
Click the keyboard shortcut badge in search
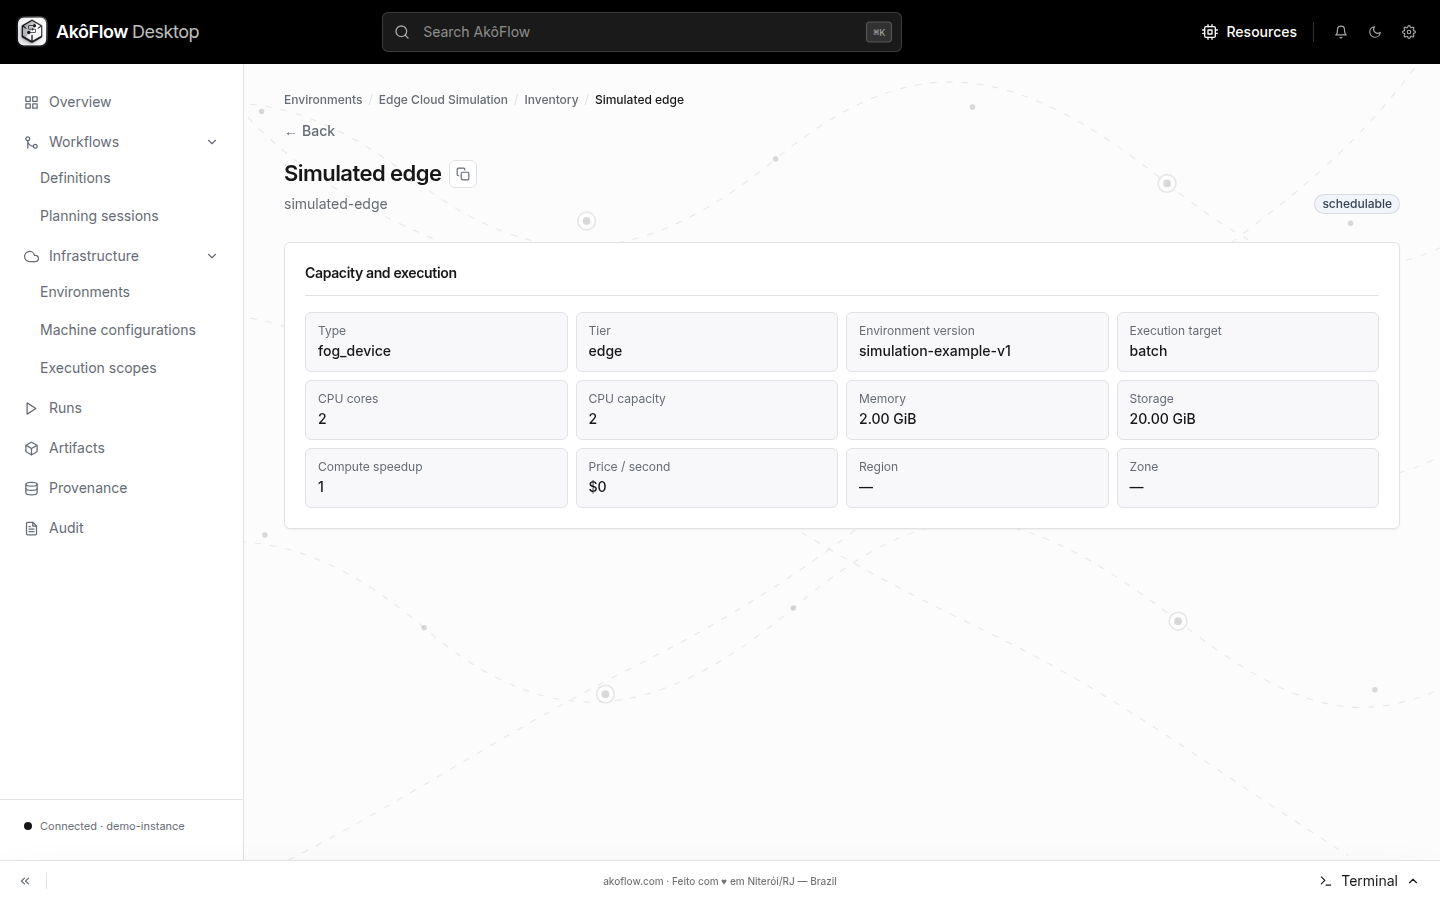[879, 32]
